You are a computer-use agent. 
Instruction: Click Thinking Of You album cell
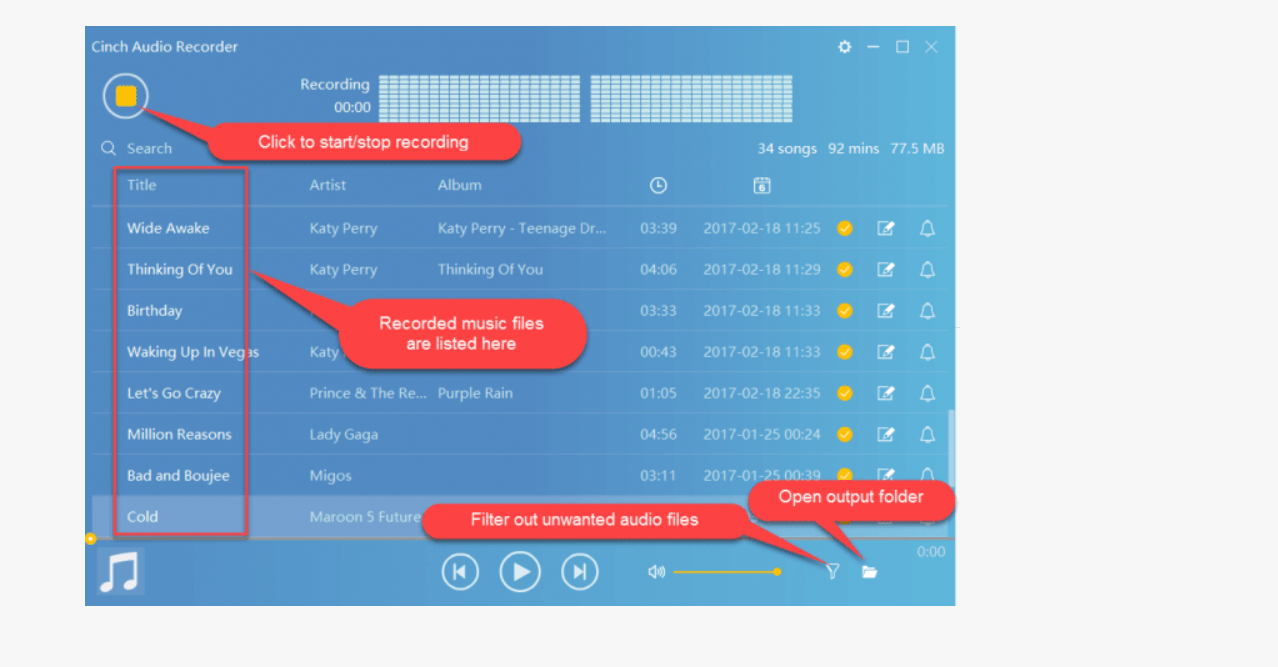tap(490, 269)
